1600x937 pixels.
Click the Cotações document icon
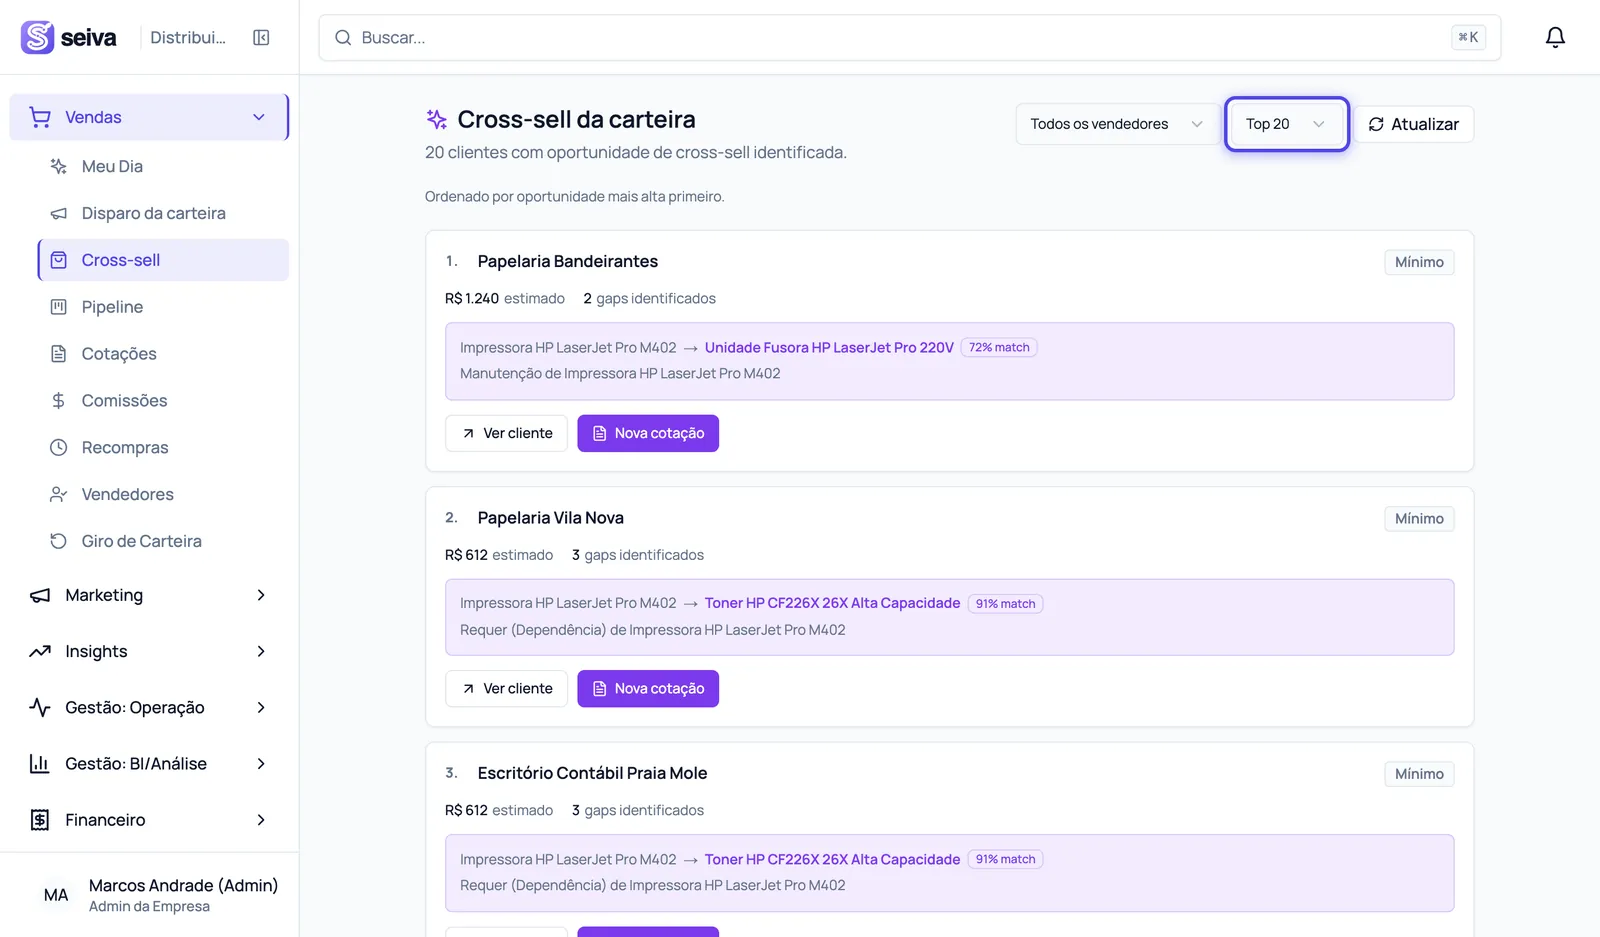59,354
